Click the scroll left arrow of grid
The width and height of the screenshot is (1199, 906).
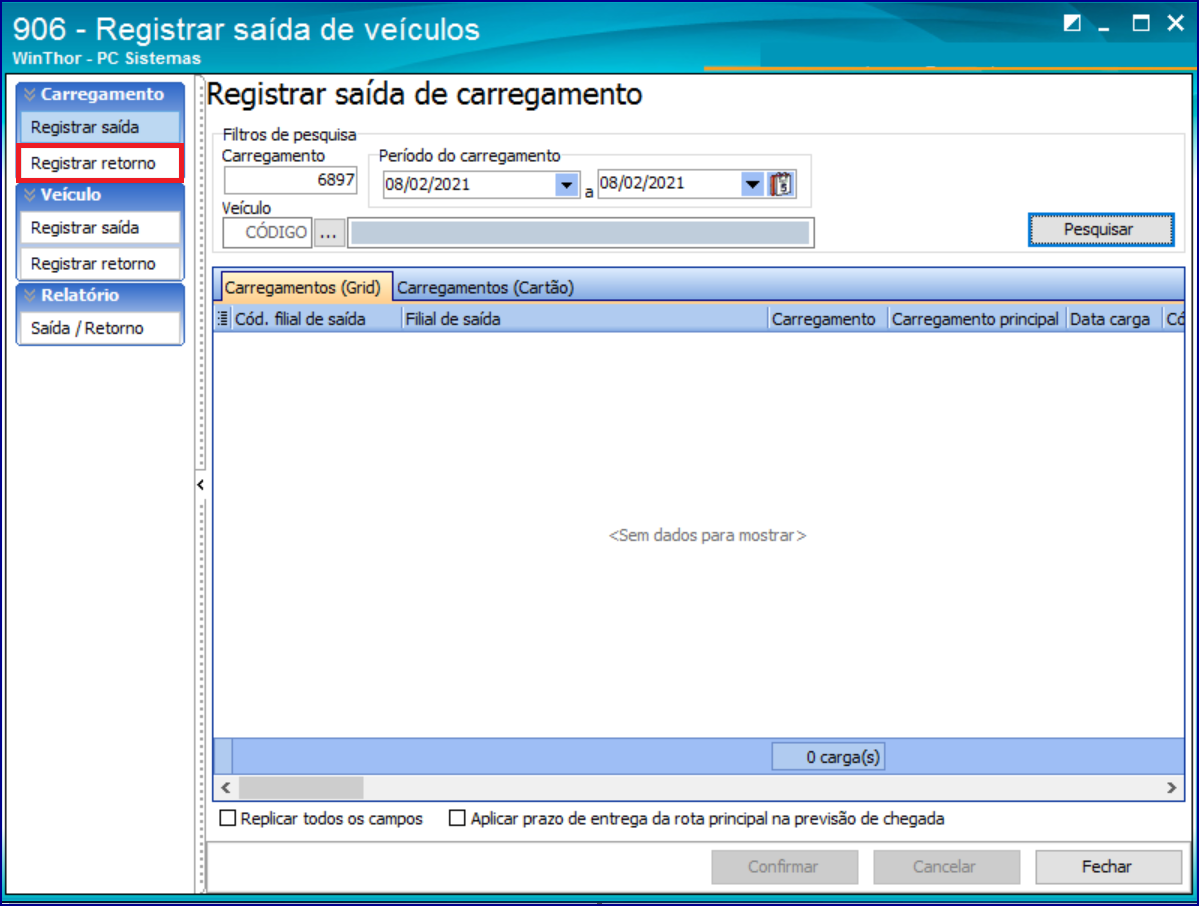(226, 787)
